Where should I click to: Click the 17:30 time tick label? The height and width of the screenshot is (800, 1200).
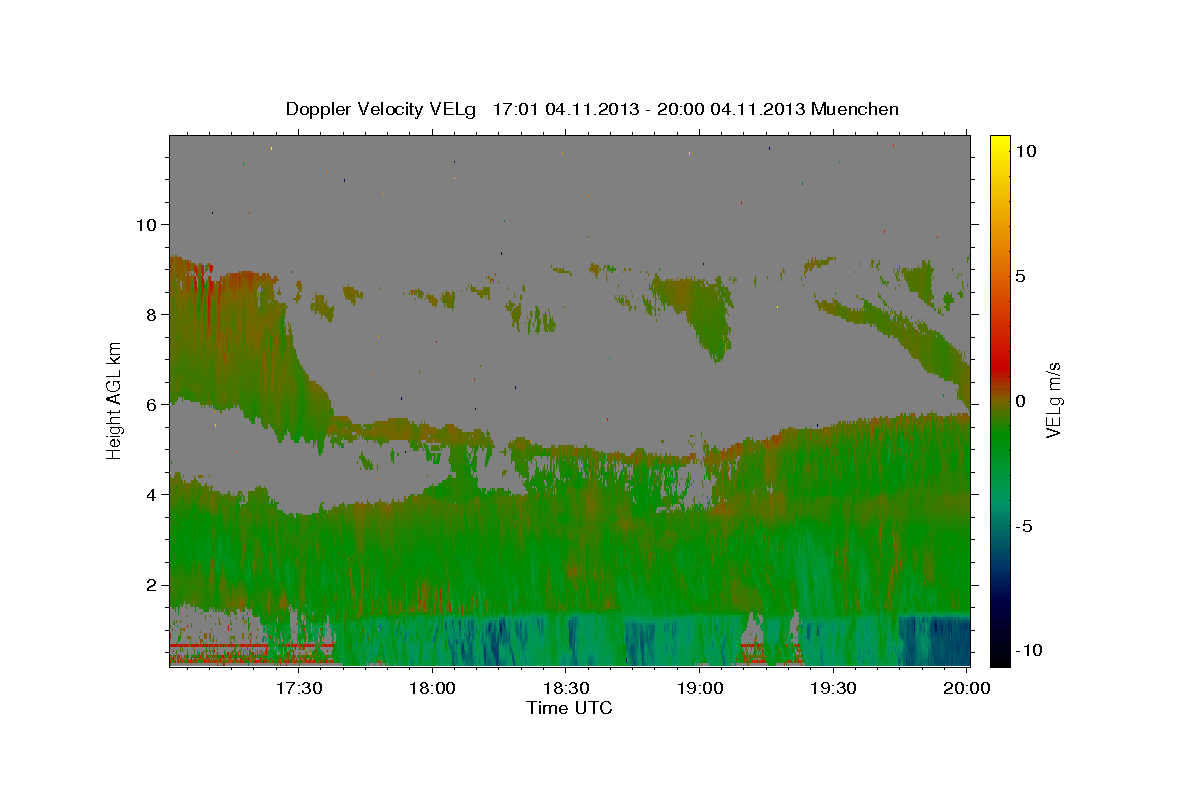coord(298,688)
